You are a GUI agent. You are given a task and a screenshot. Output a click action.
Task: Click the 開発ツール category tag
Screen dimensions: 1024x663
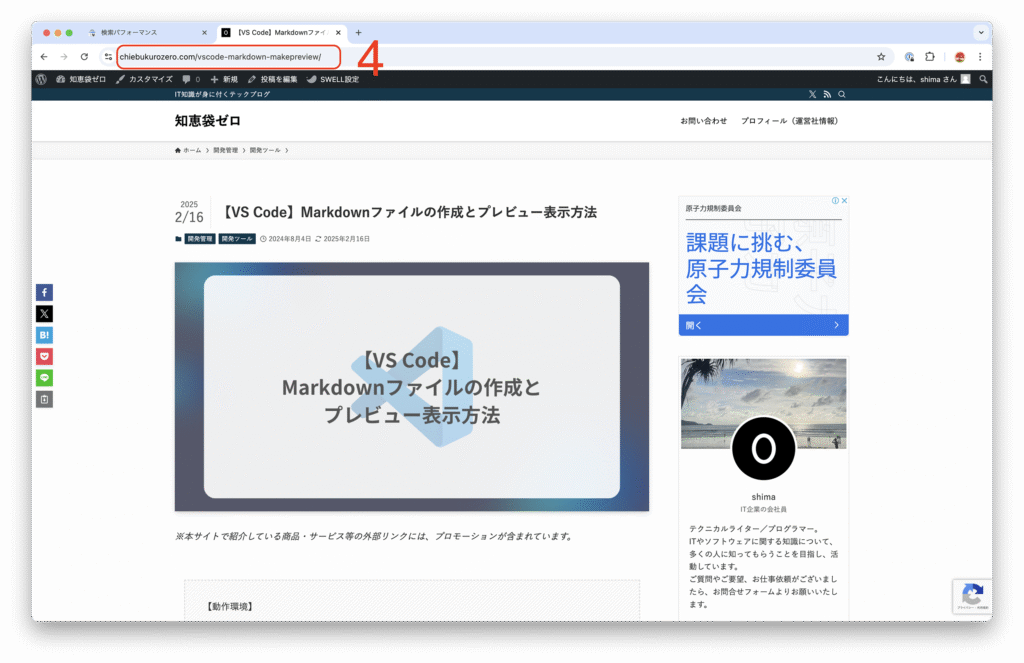pyautogui.click(x=237, y=239)
